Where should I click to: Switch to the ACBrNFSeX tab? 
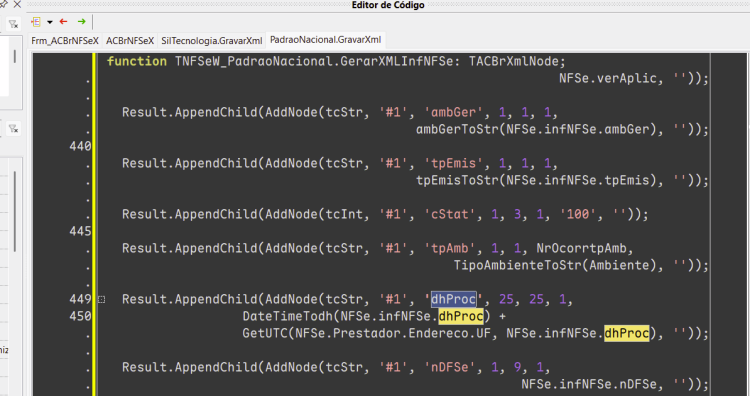130,41
